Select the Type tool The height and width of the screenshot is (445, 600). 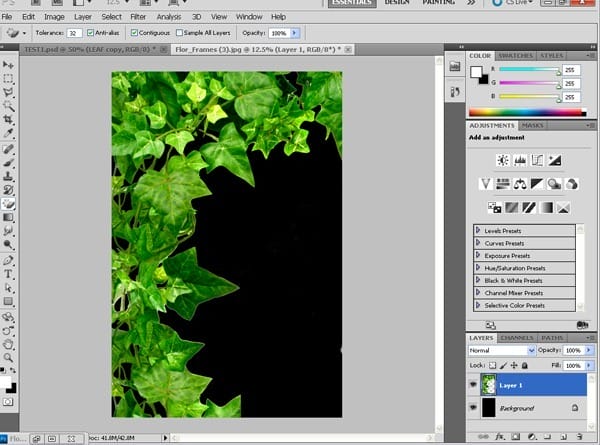8,274
